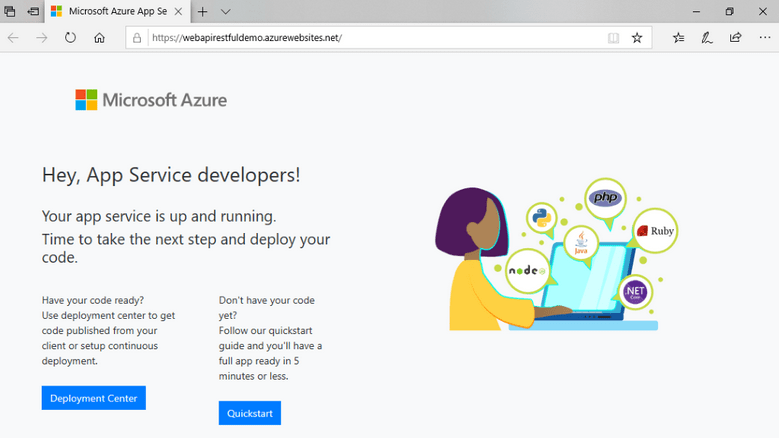
Task: Open a new tab with plus button
Action: [203, 11]
